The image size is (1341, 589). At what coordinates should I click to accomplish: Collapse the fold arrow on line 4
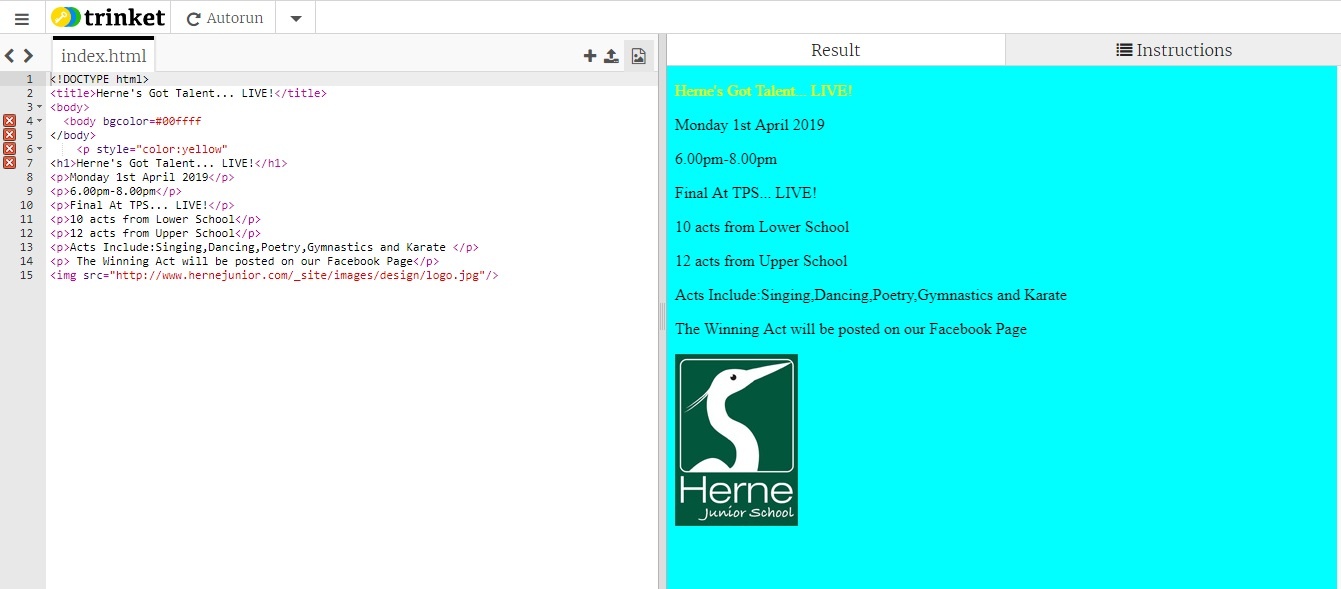point(40,121)
